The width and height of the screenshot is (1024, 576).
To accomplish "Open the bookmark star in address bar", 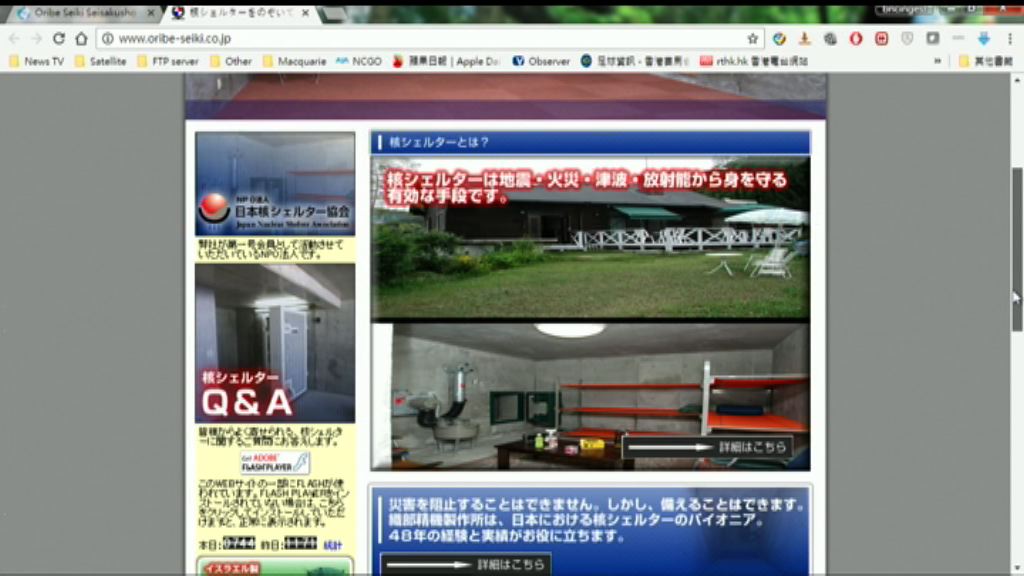I will click(x=752, y=38).
